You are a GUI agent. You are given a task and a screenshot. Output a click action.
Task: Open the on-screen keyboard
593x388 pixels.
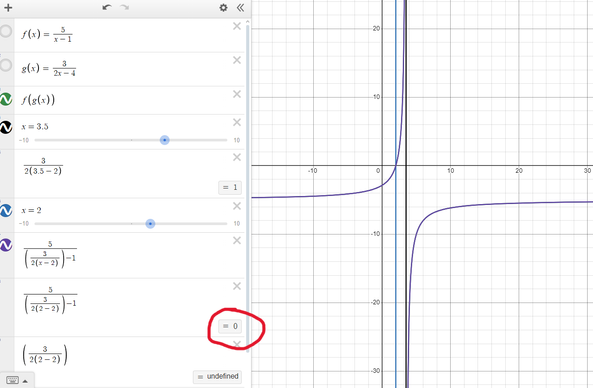12,380
